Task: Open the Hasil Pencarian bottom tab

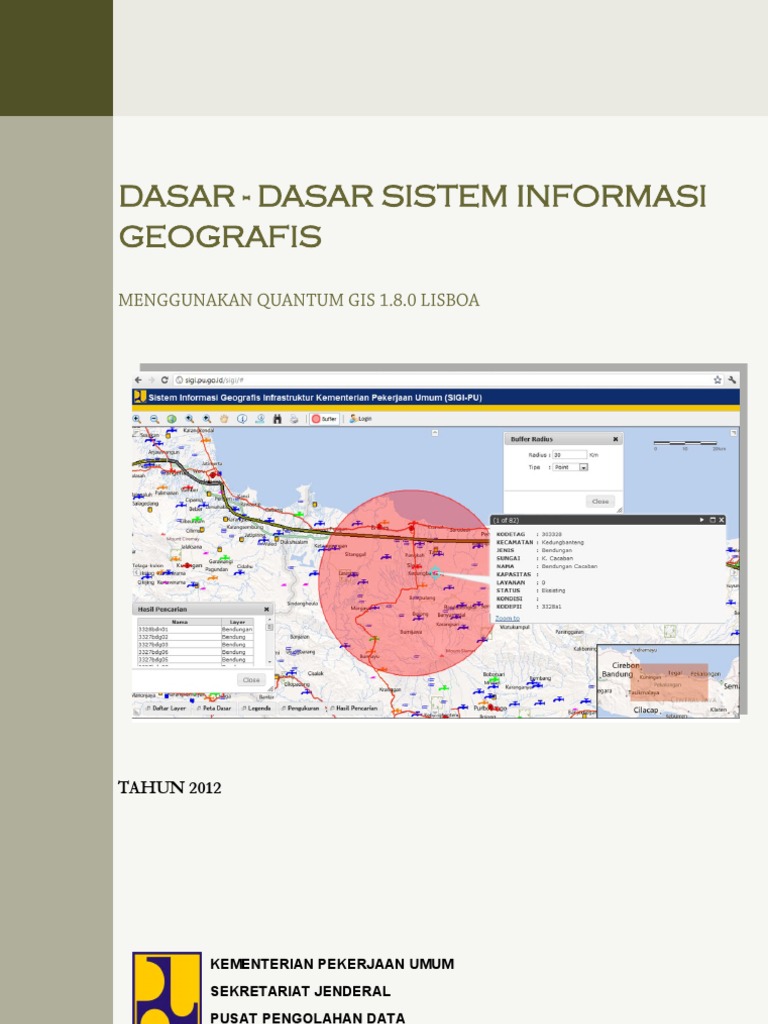Action: (354, 708)
